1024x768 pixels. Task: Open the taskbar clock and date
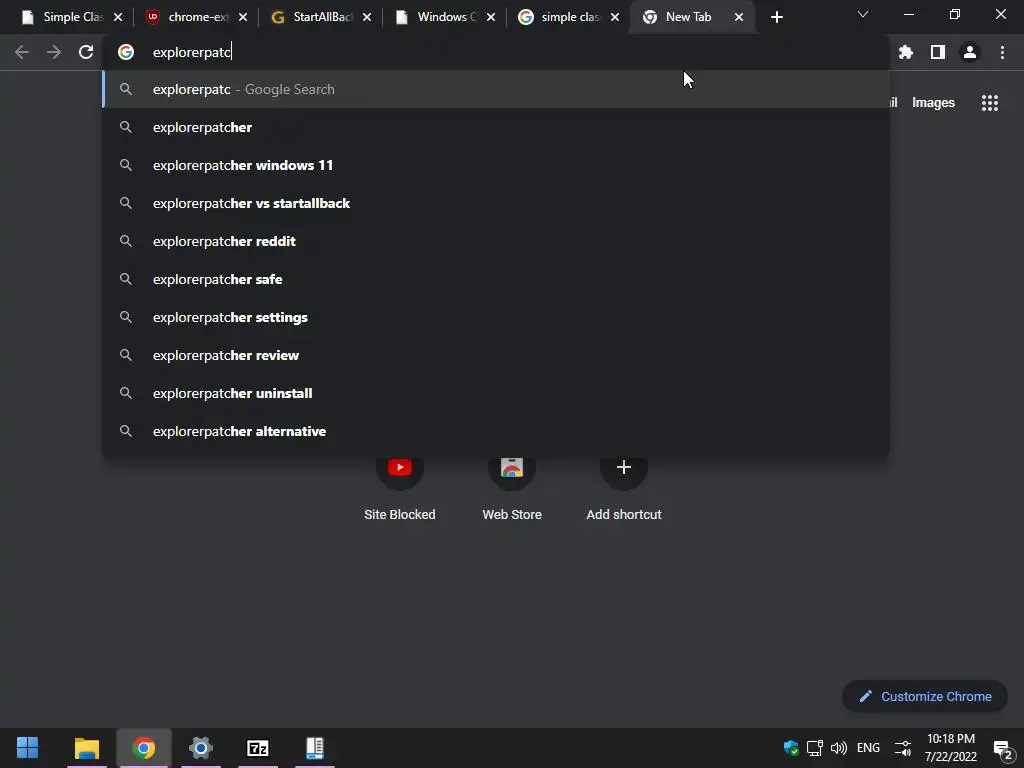[x=951, y=748]
